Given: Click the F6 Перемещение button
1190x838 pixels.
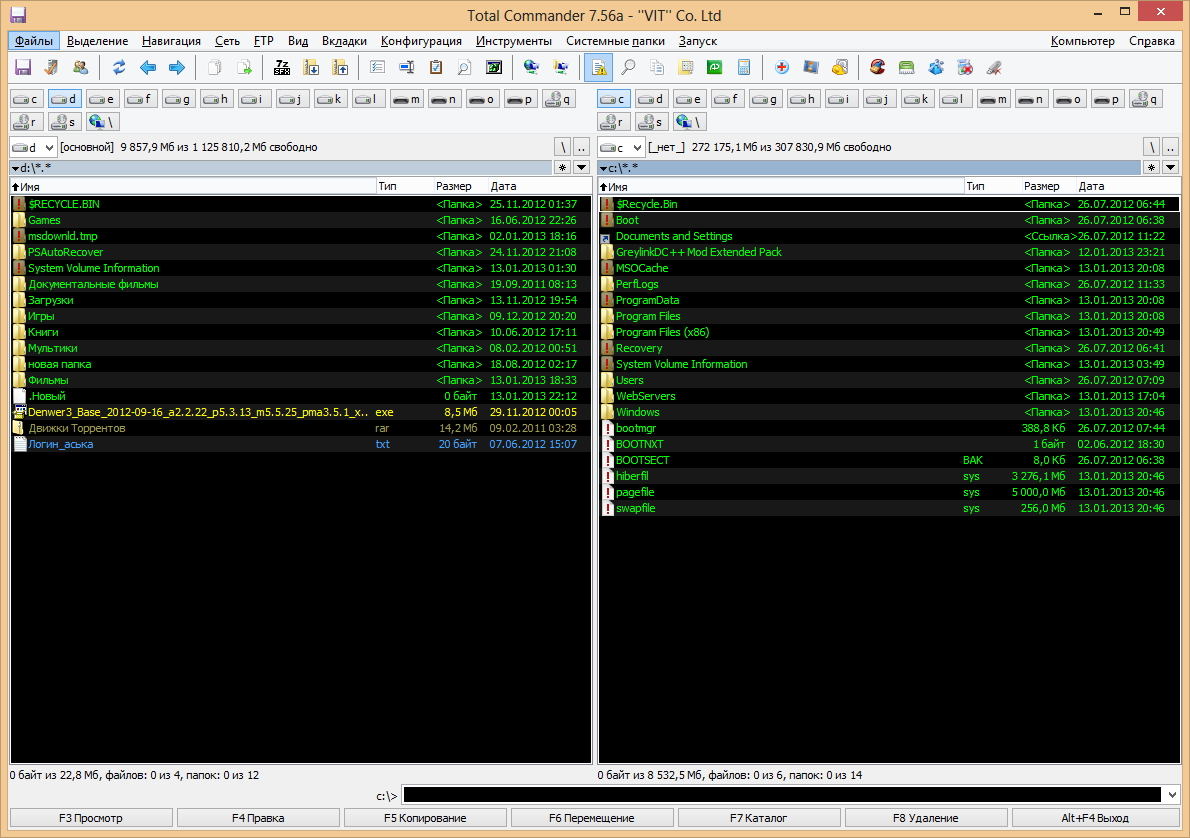Looking at the screenshot, I should (592, 818).
